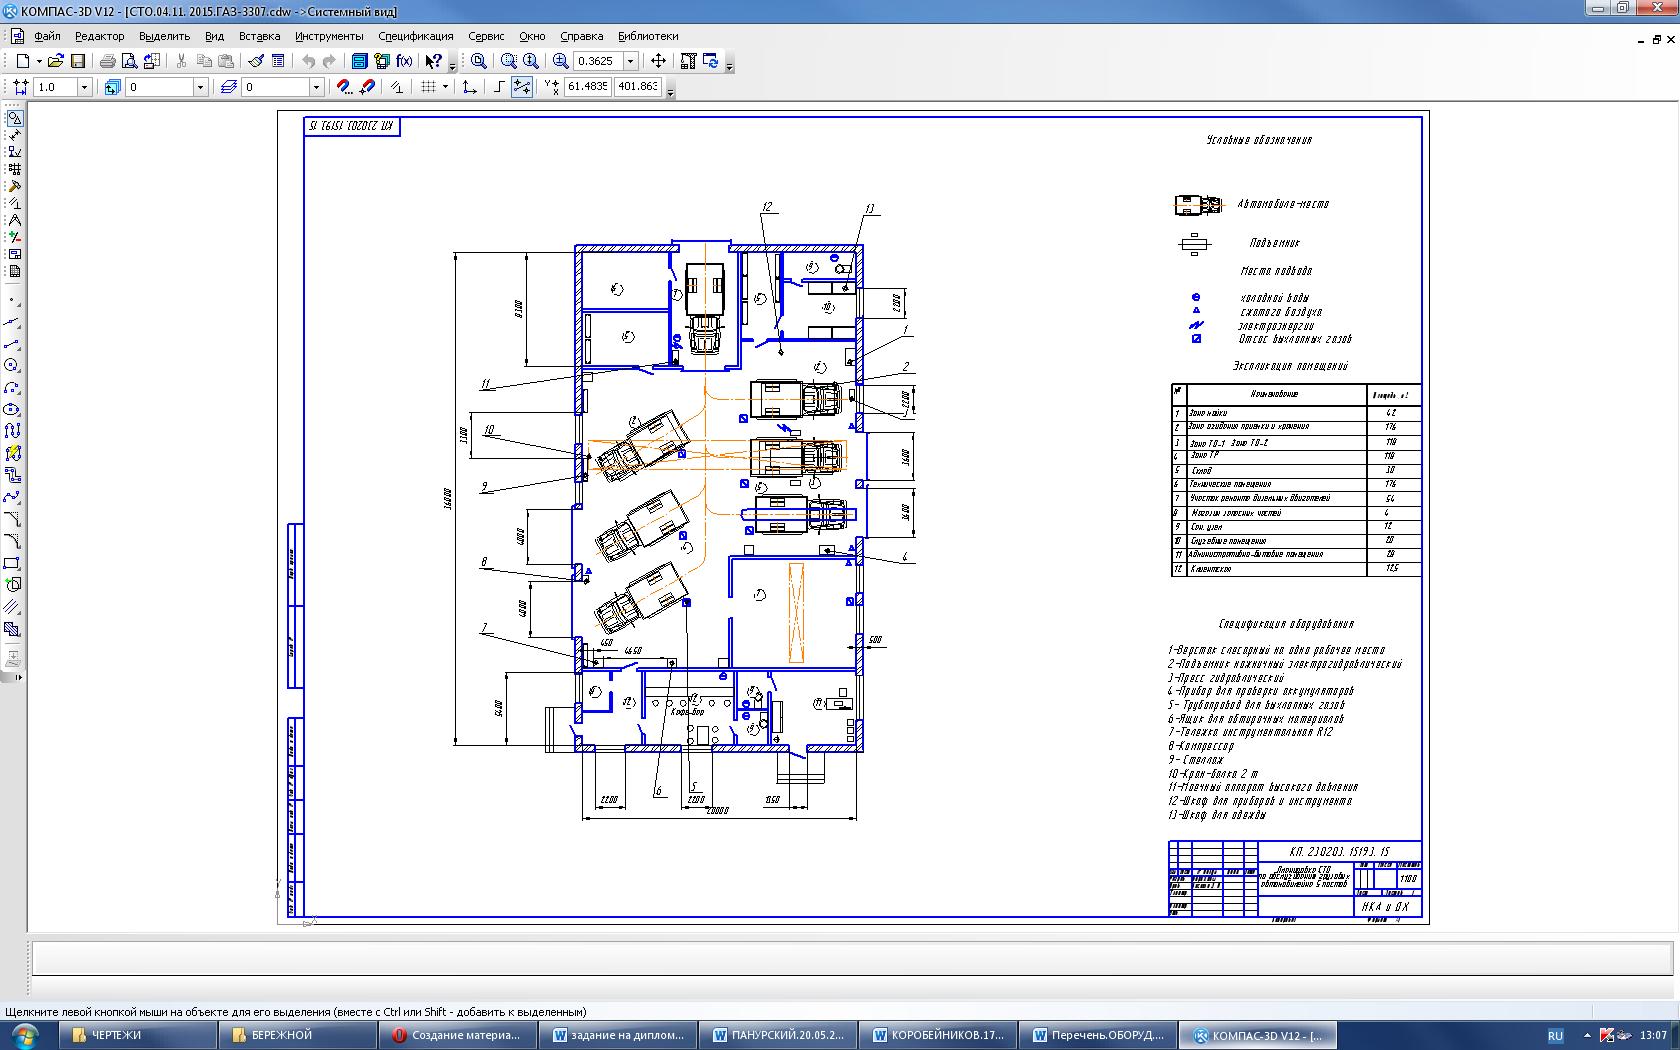Toggle orthogonal drawing mode
The image size is (1680, 1050).
499,87
